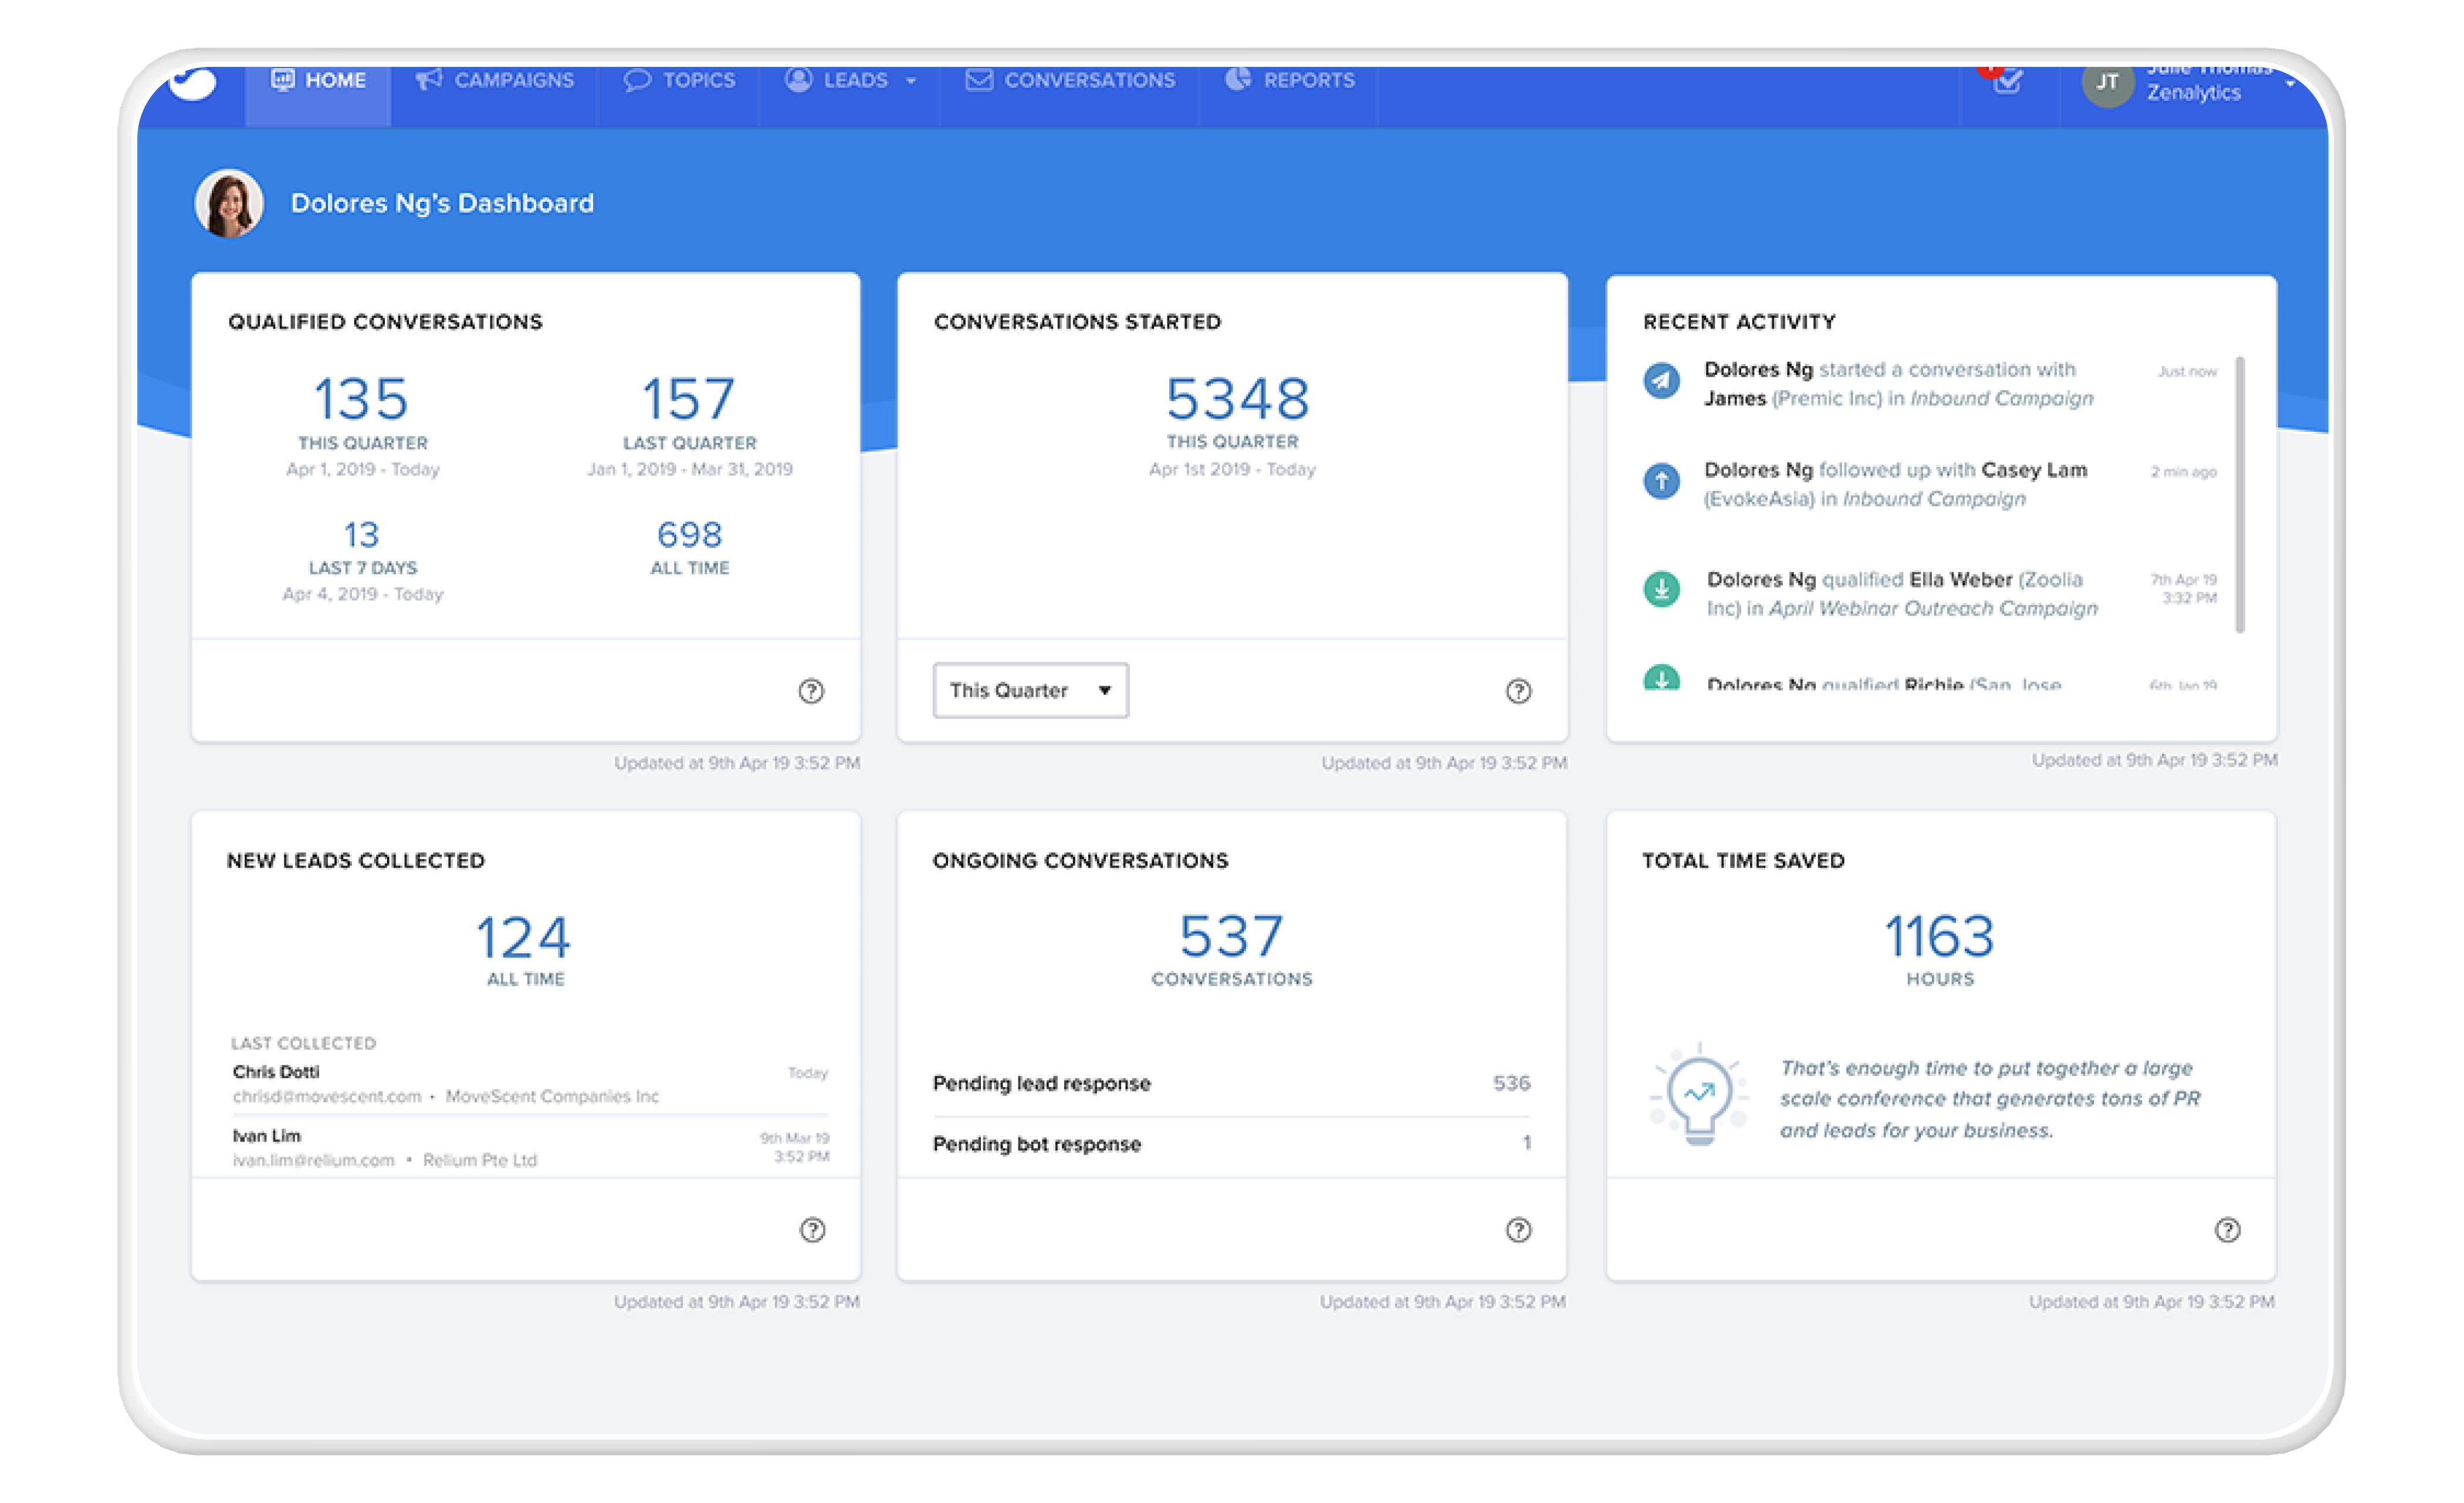
Task: Expand the Leads menu arrow
Action: (x=911, y=81)
